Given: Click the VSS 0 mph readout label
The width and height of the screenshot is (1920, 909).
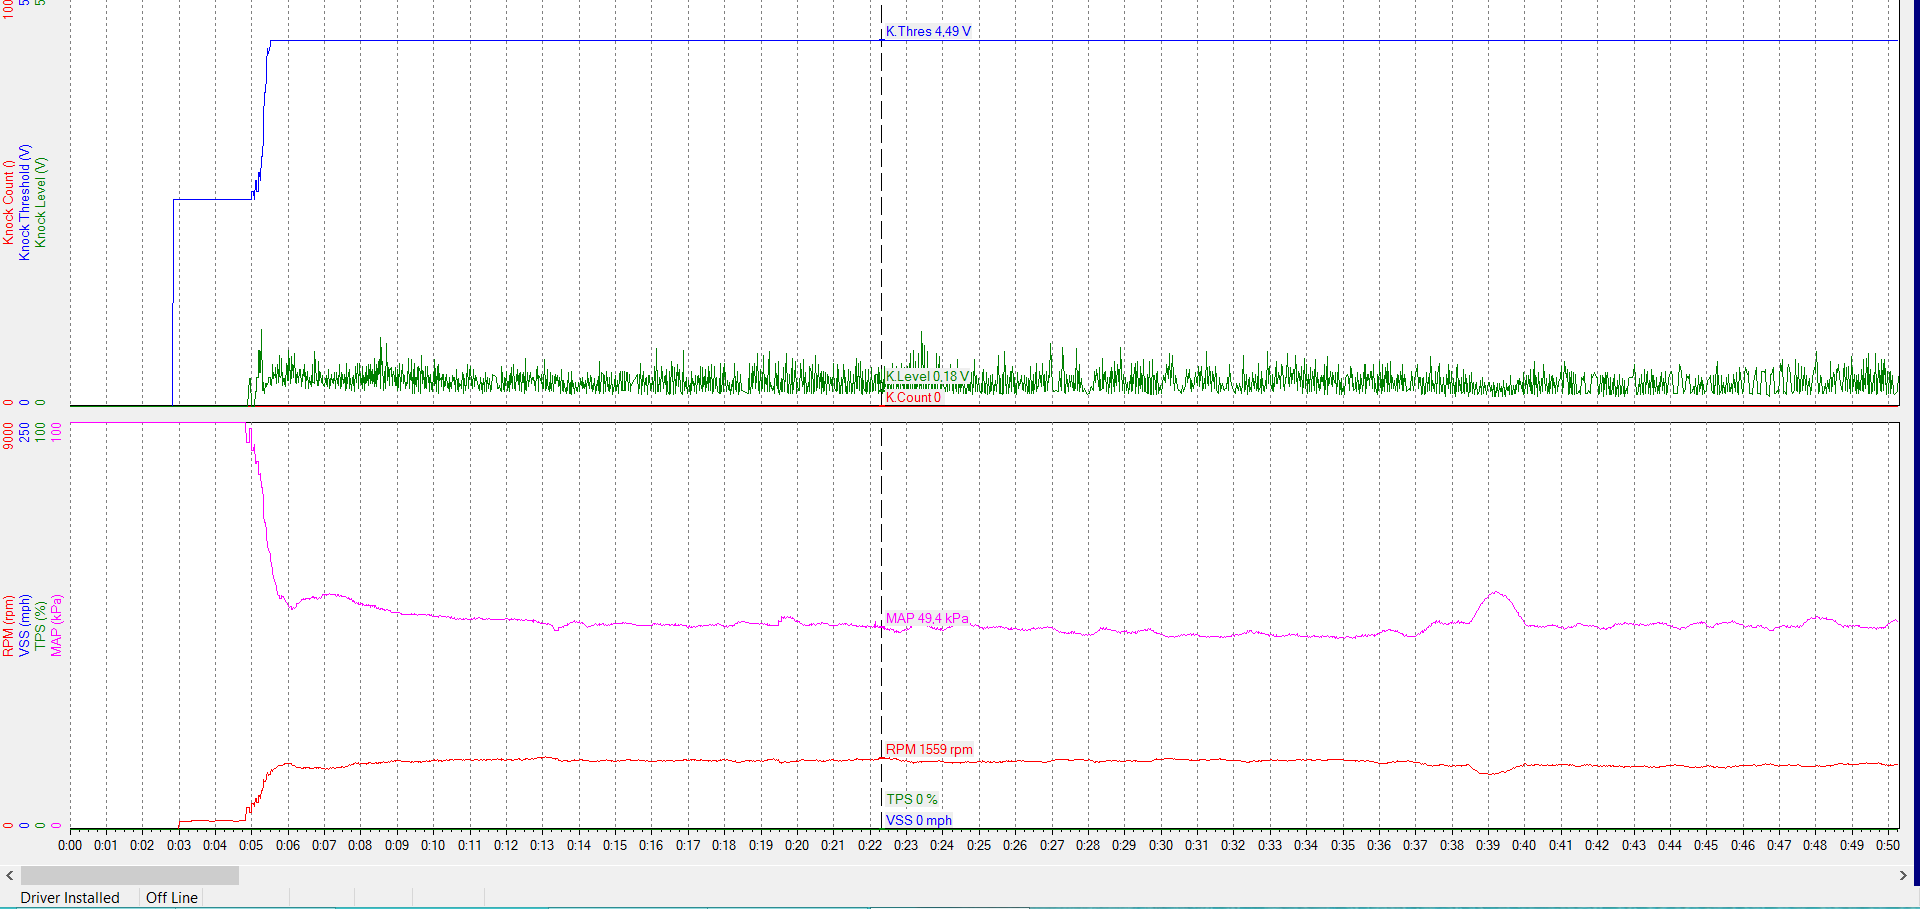Looking at the screenshot, I should click(x=919, y=820).
